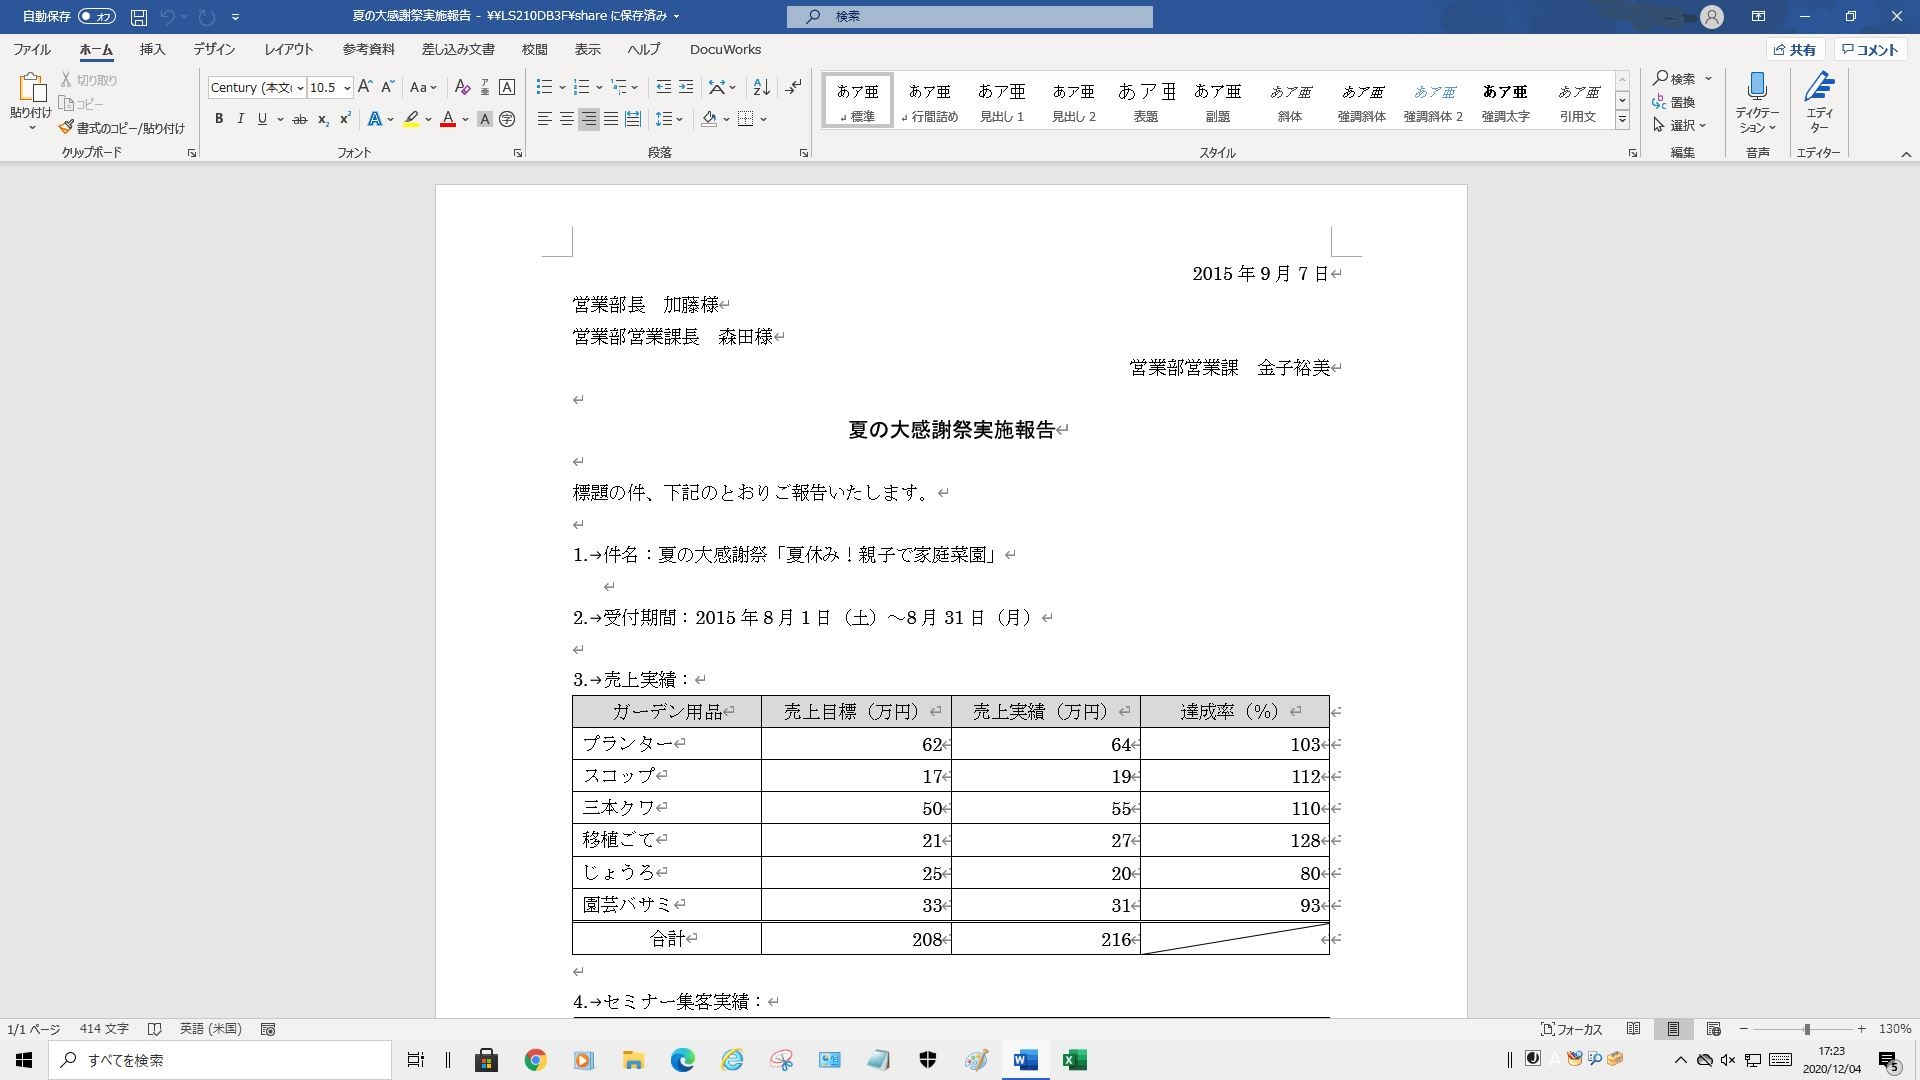Check spelling status icon in status bar
The width and height of the screenshot is (1920, 1080).
[x=155, y=1029]
